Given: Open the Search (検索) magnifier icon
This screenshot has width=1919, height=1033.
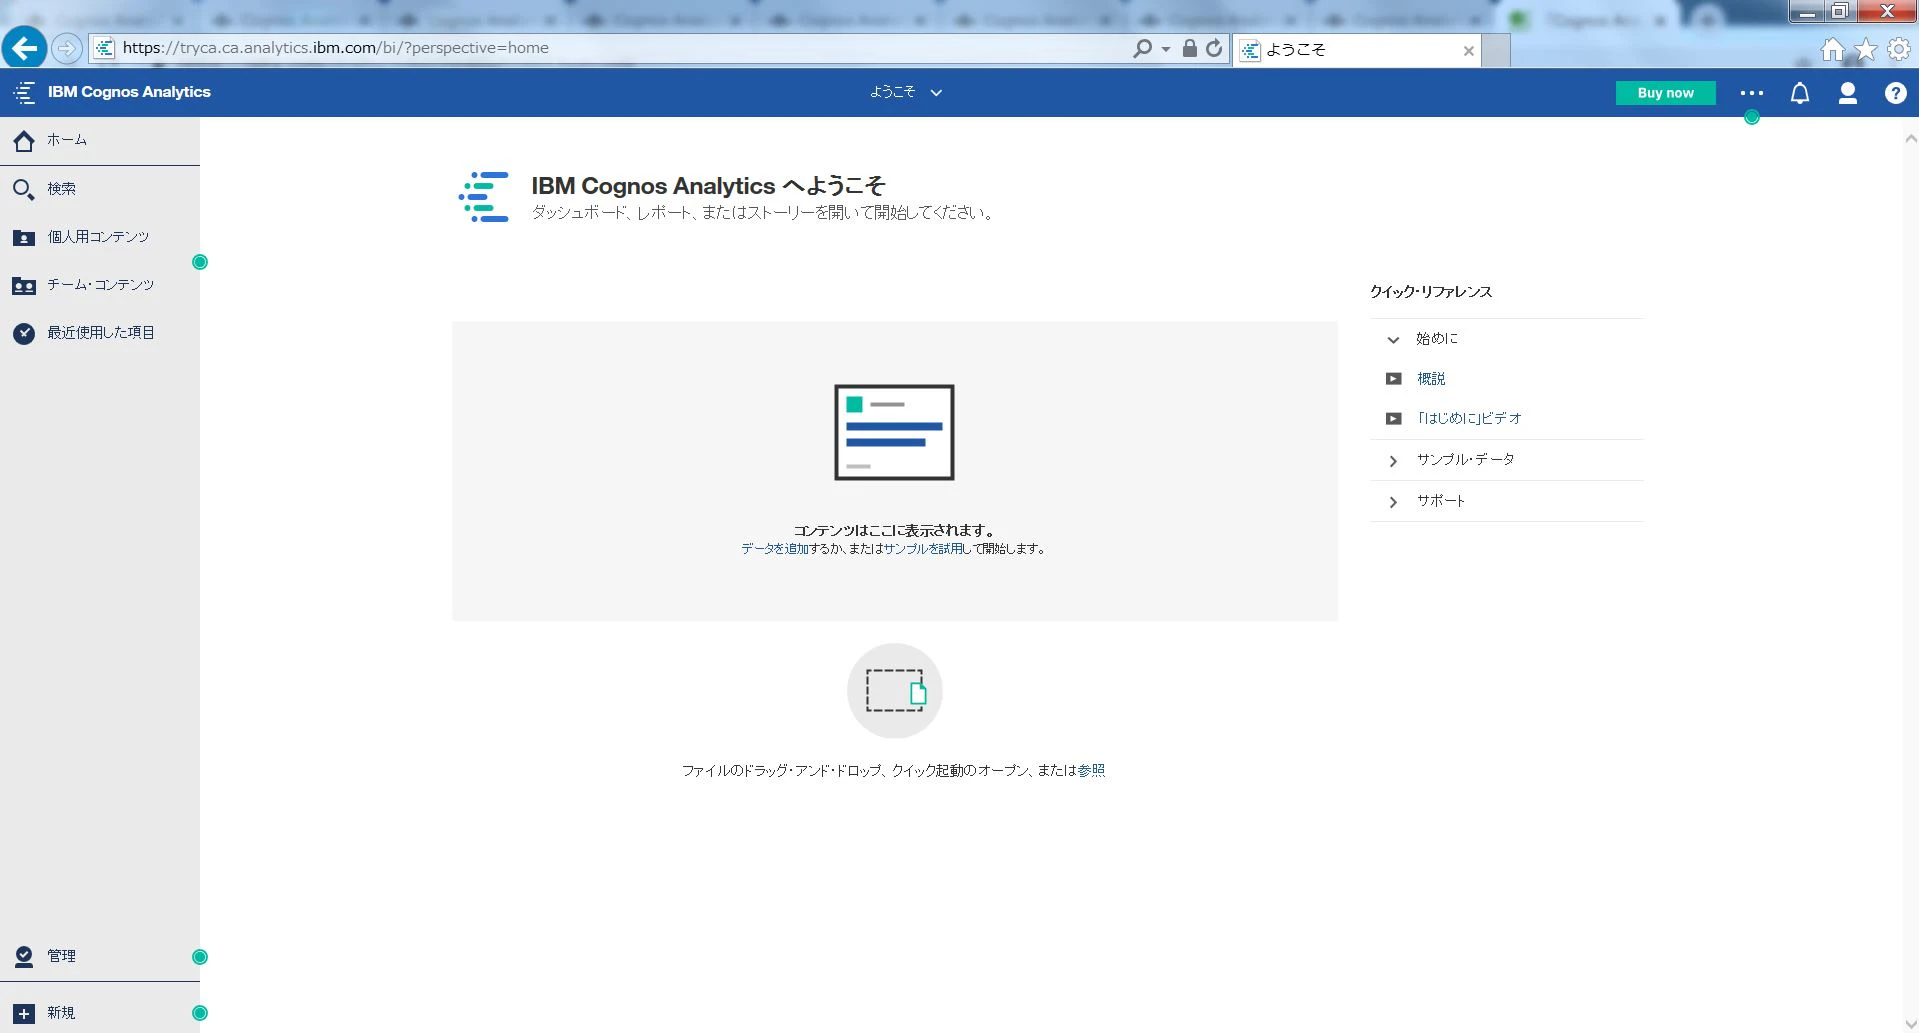Looking at the screenshot, I should (x=24, y=189).
